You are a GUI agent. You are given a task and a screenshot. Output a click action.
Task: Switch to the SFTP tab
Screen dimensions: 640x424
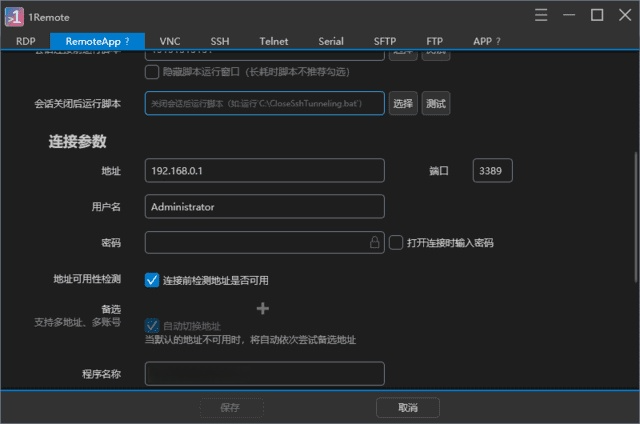coord(385,41)
